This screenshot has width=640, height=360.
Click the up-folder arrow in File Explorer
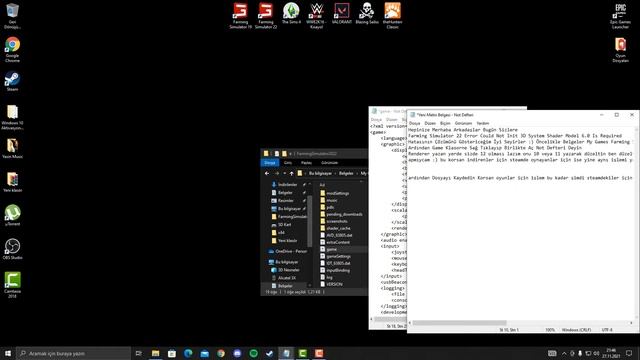pyautogui.click(x=291, y=173)
